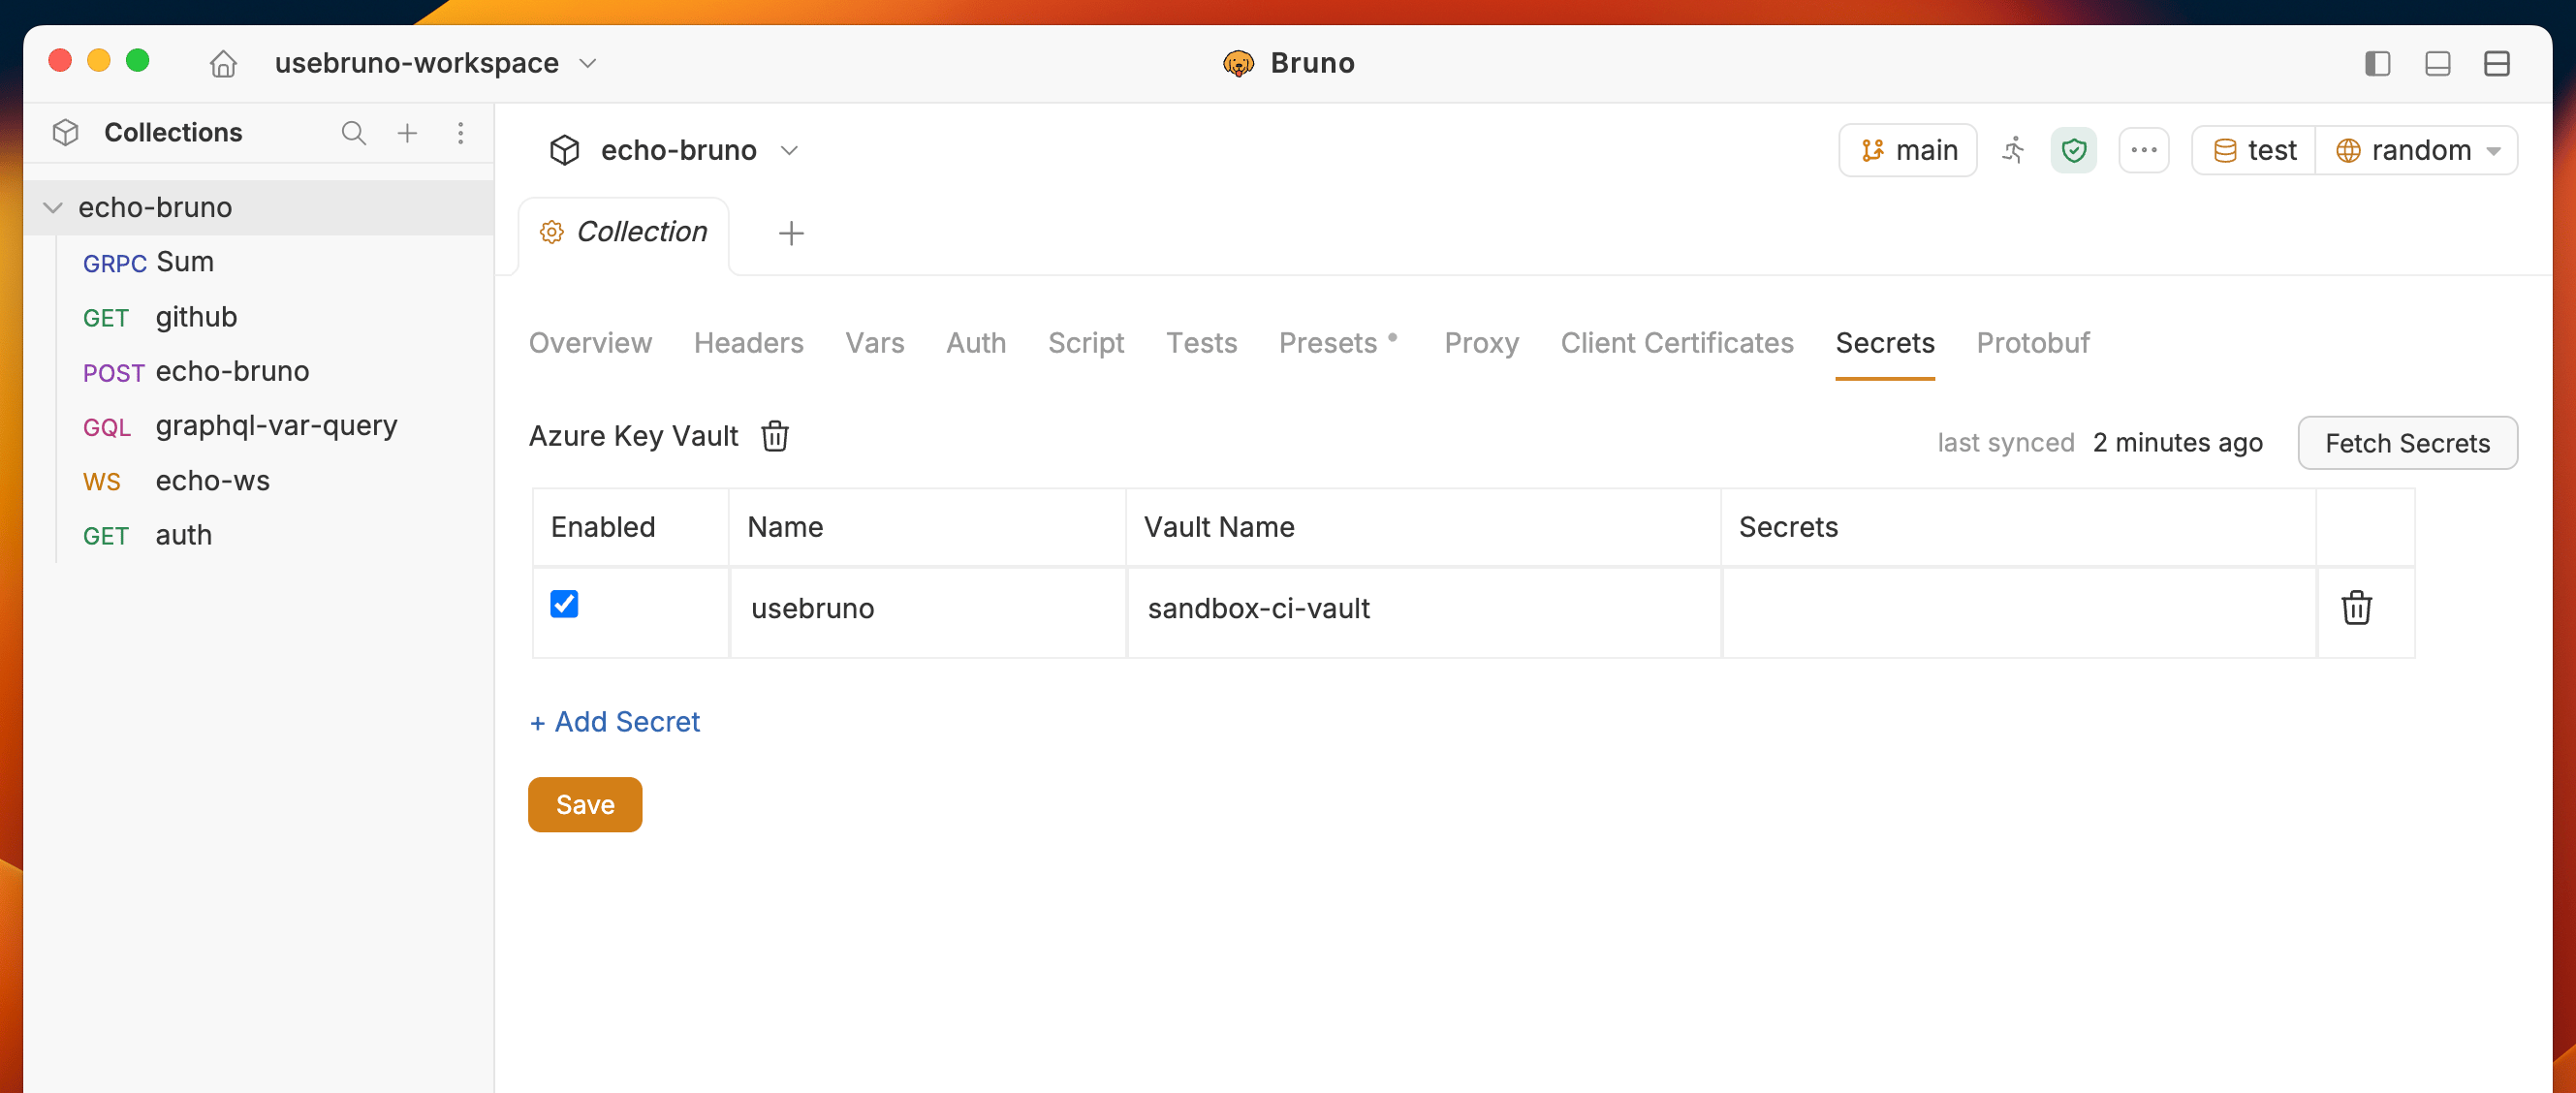Image resolution: width=2576 pixels, height=1093 pixels.
Task: Click the Fetch Secrets button
Action: pos(2407,443)
